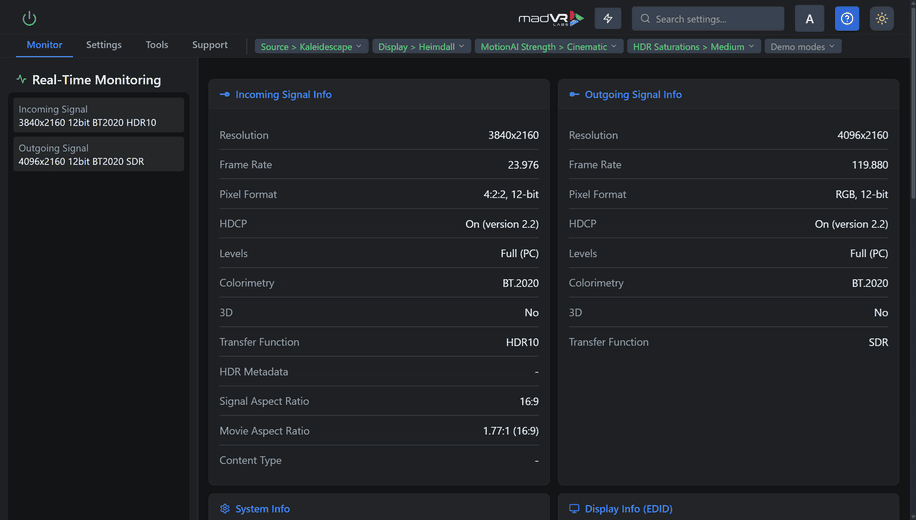
Task: Click the System Info gear icon
Action: pyautogui.click(x=225, y=509)
